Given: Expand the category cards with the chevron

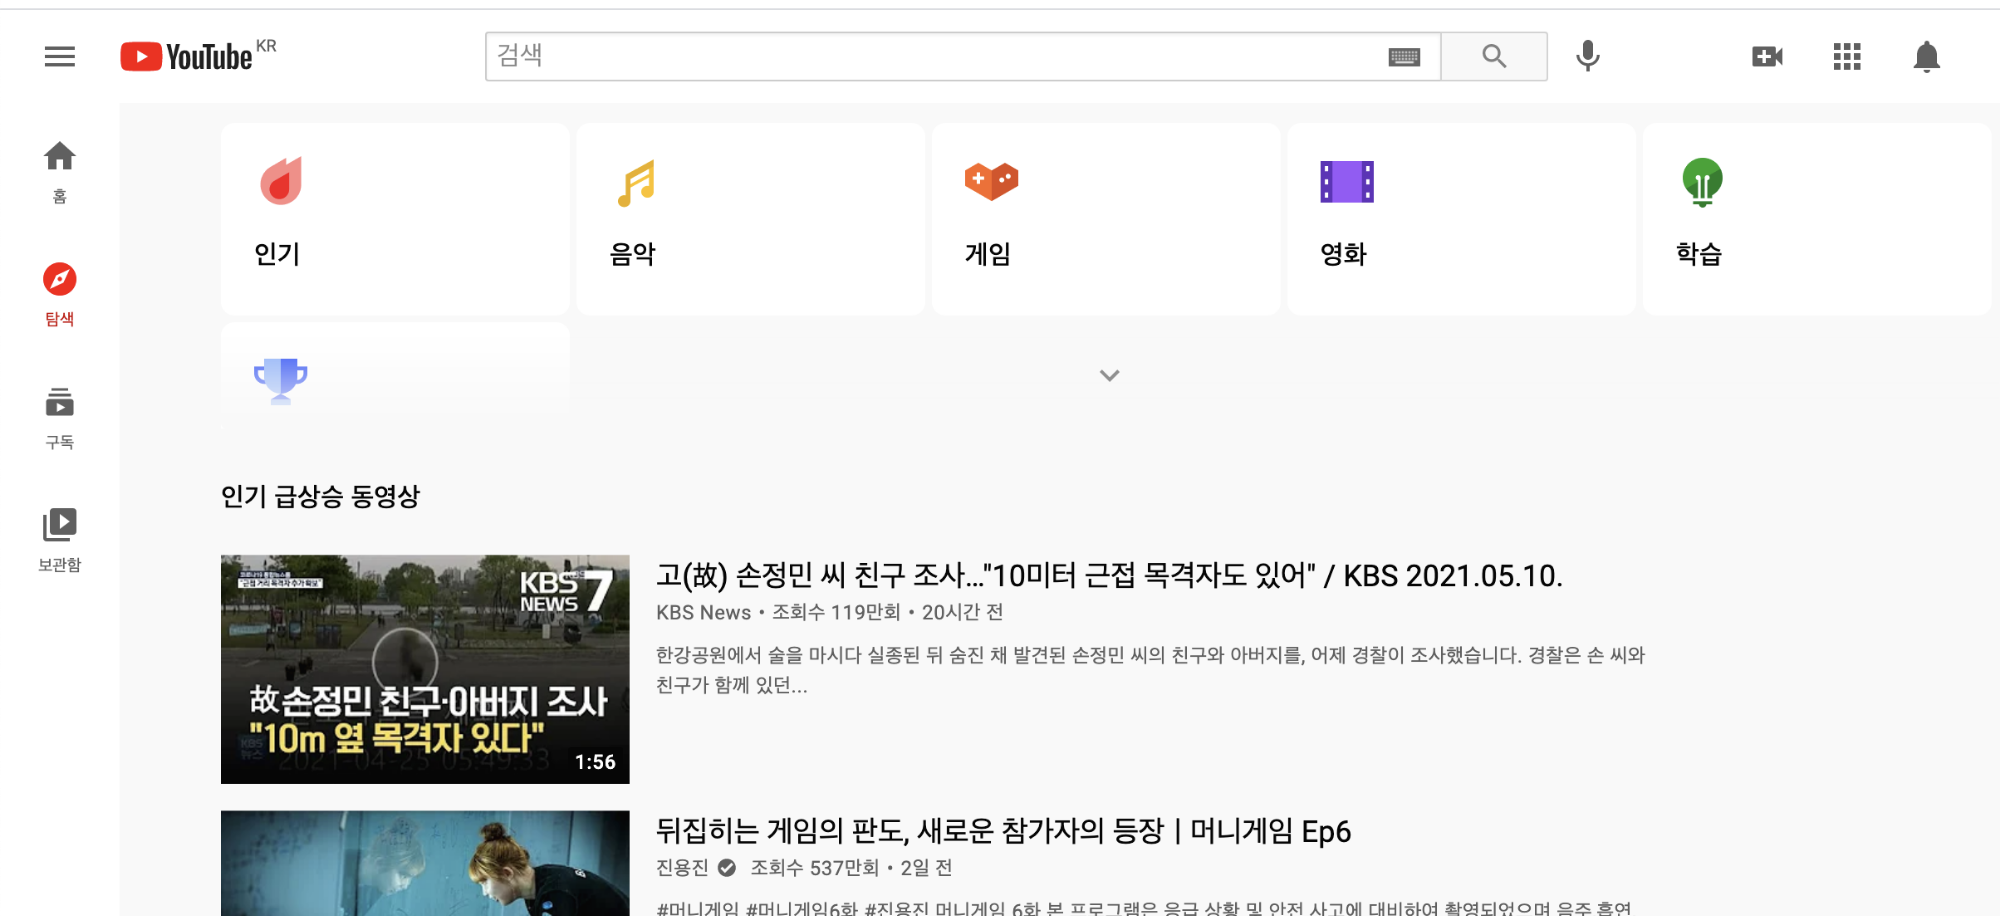Looking at the screenshot, I should 1109,376.
